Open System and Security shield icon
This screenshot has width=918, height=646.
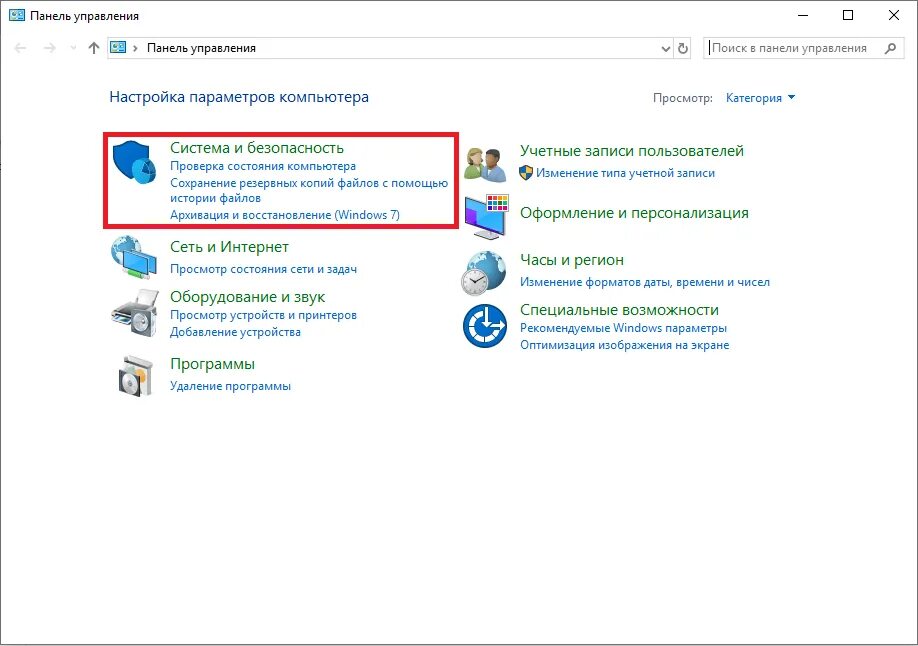[x=134, y=162]
